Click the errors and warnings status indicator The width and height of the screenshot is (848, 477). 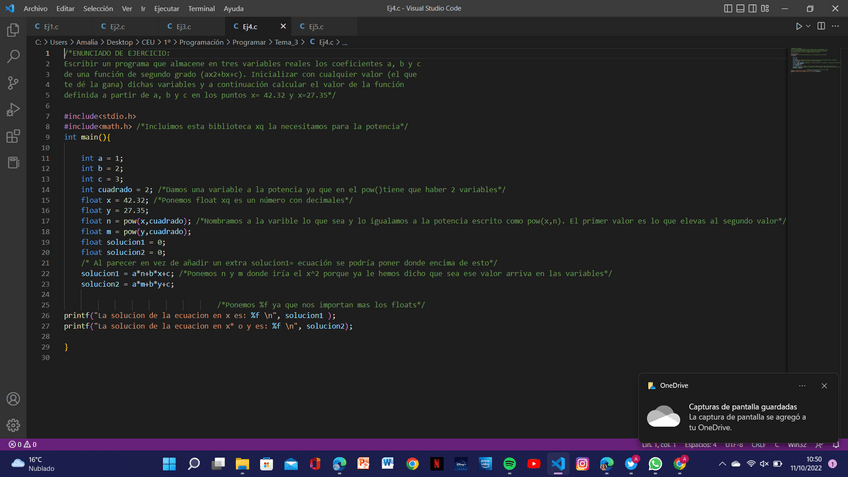[x=22, y=444]
